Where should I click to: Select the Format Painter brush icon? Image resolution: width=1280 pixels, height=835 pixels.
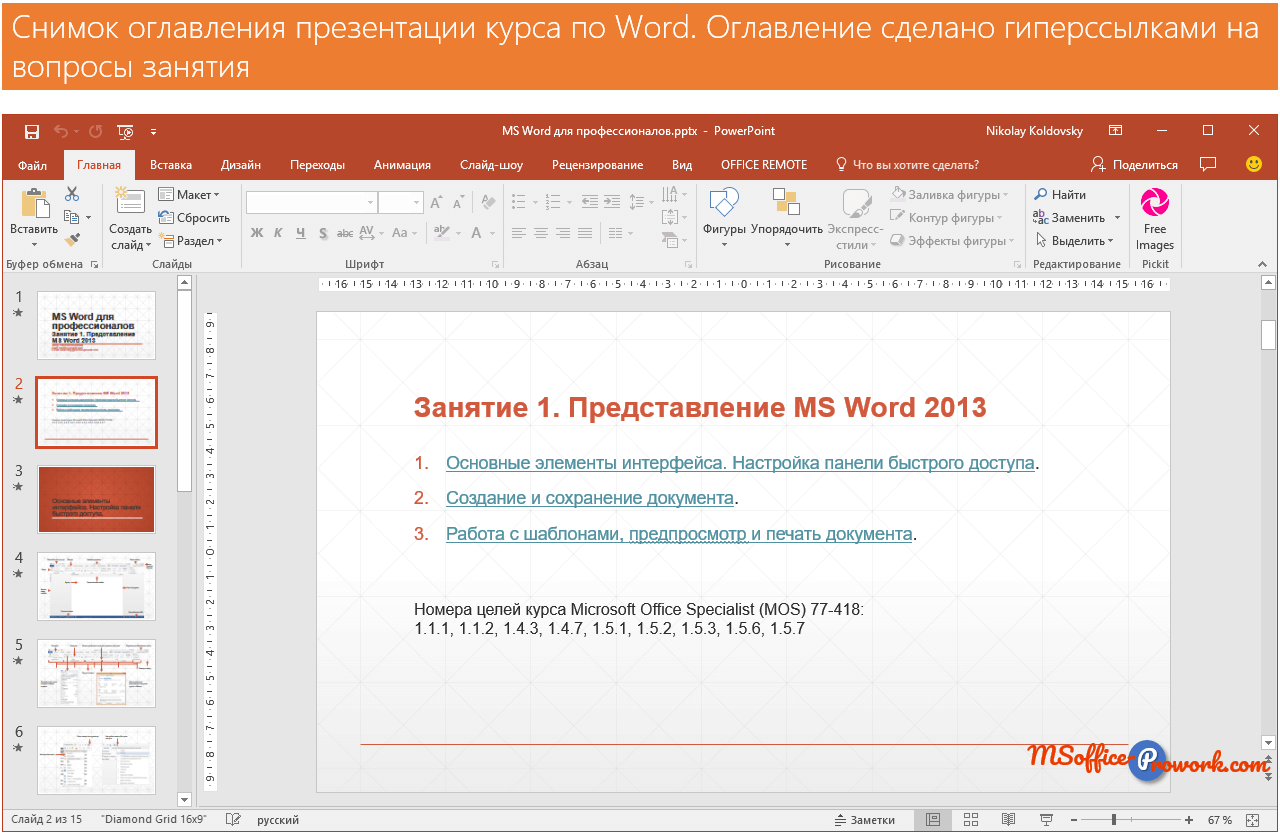72,240
